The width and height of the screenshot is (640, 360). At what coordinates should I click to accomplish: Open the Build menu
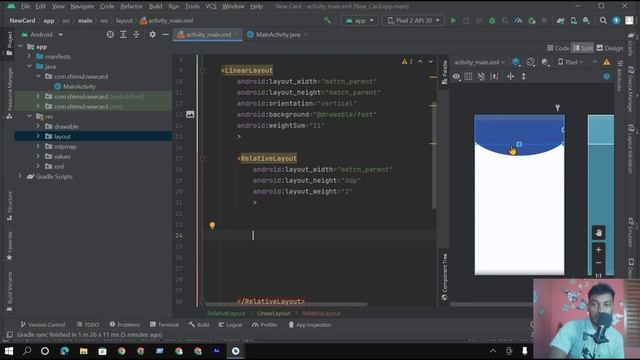pos(155,6)
